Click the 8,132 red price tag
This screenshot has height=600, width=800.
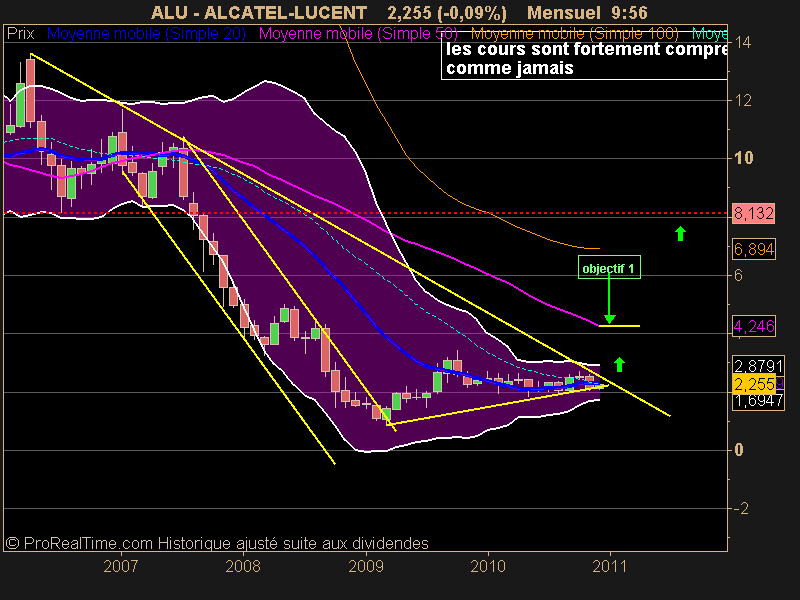(754, 213)
